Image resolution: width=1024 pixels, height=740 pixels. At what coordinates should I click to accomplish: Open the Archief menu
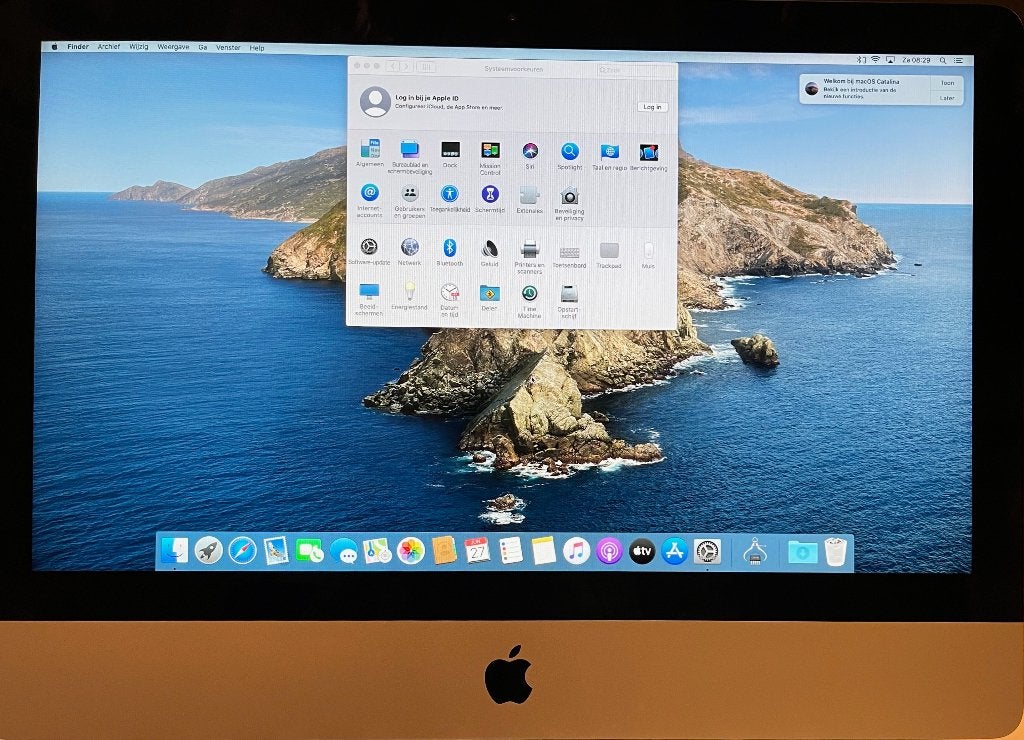coord(109,47)
